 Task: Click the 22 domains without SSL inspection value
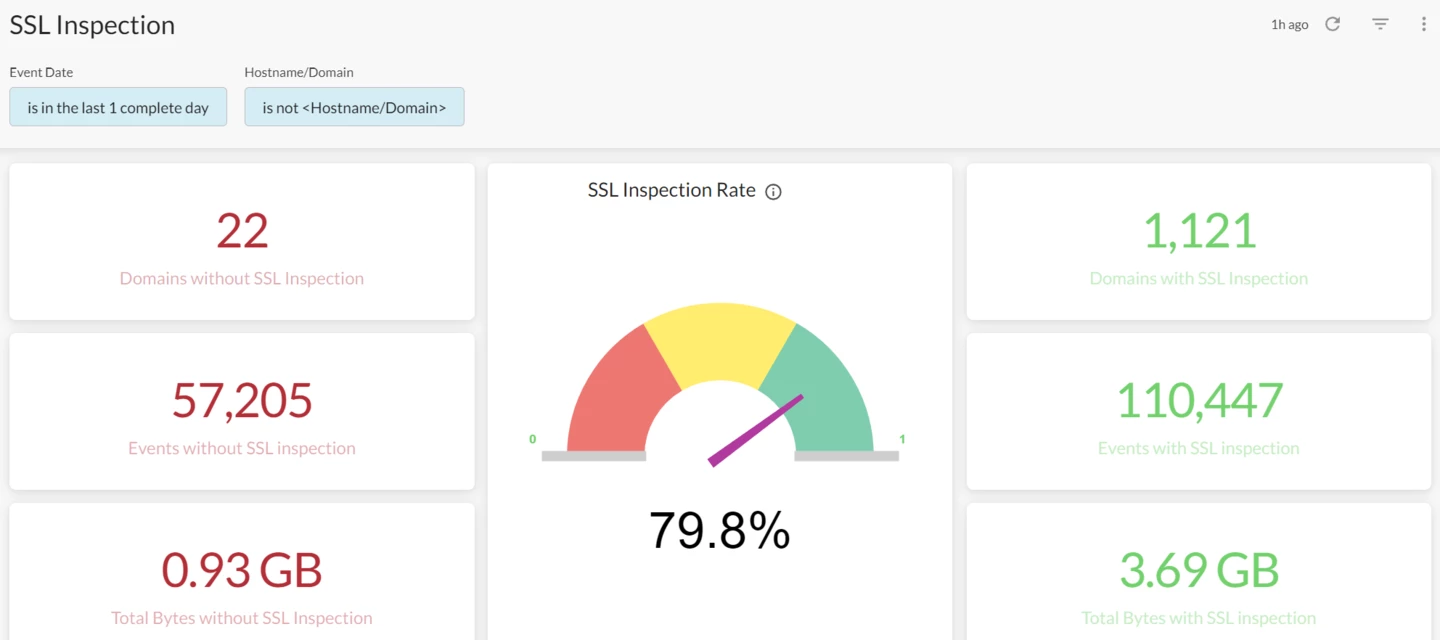click(242, 231)
